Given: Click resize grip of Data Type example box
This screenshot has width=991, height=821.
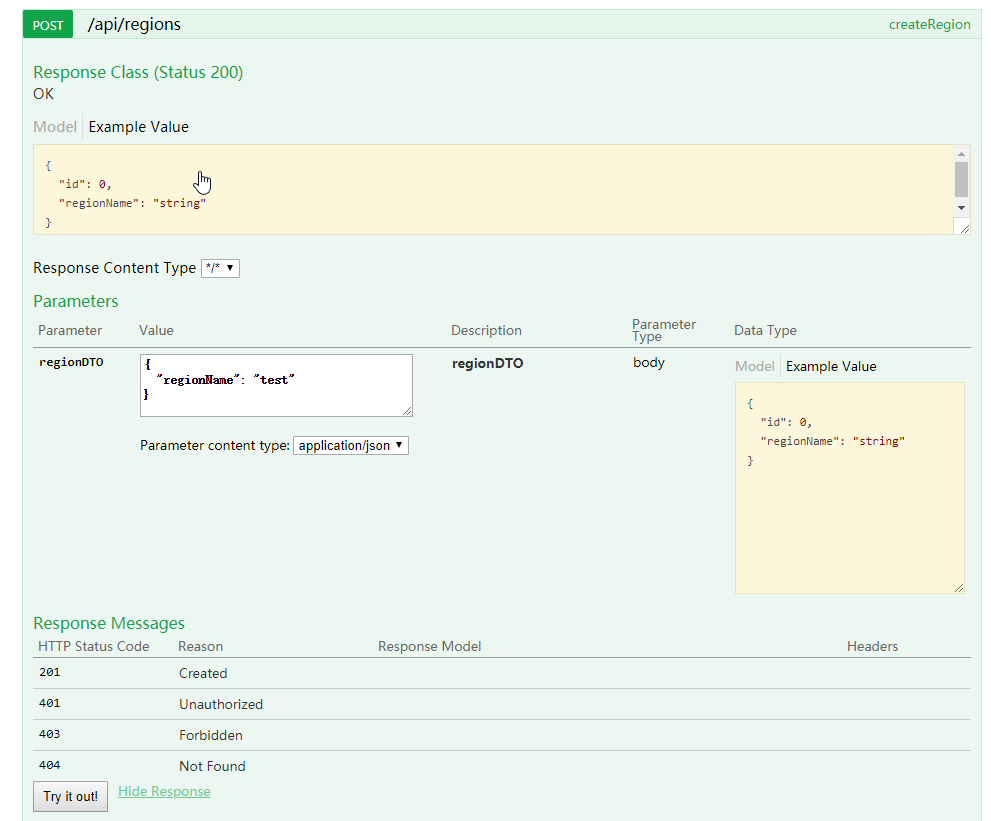Looking at the screenshot, I should point(959,587).
